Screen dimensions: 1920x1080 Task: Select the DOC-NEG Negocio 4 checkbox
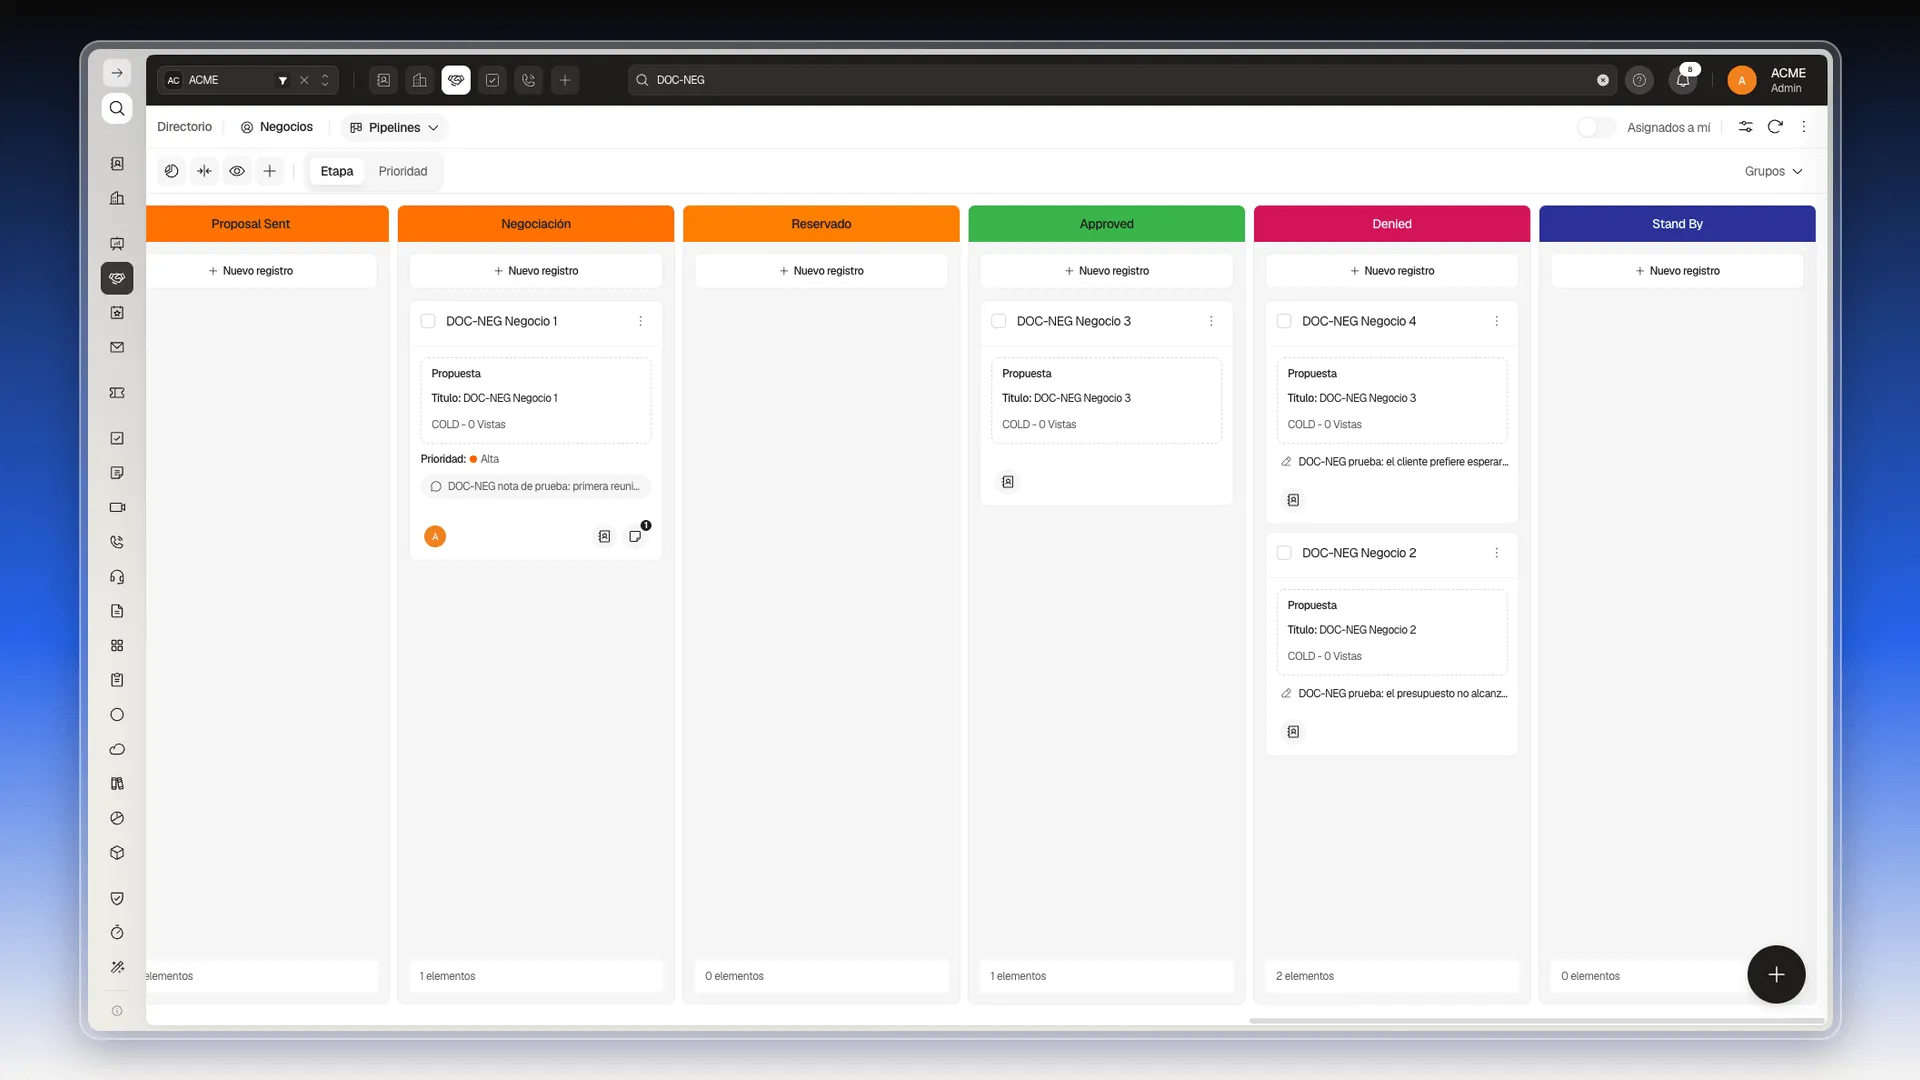pyautogui.click(x=1284, y=321)
